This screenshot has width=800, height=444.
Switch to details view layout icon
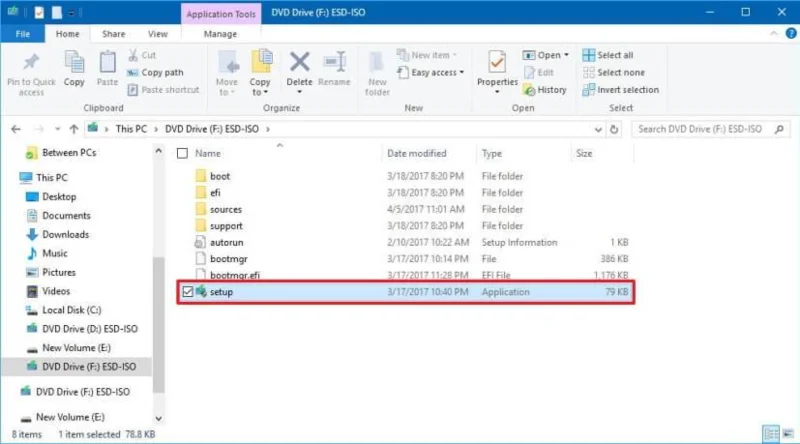pyautogui.click(x=771, y=434)
